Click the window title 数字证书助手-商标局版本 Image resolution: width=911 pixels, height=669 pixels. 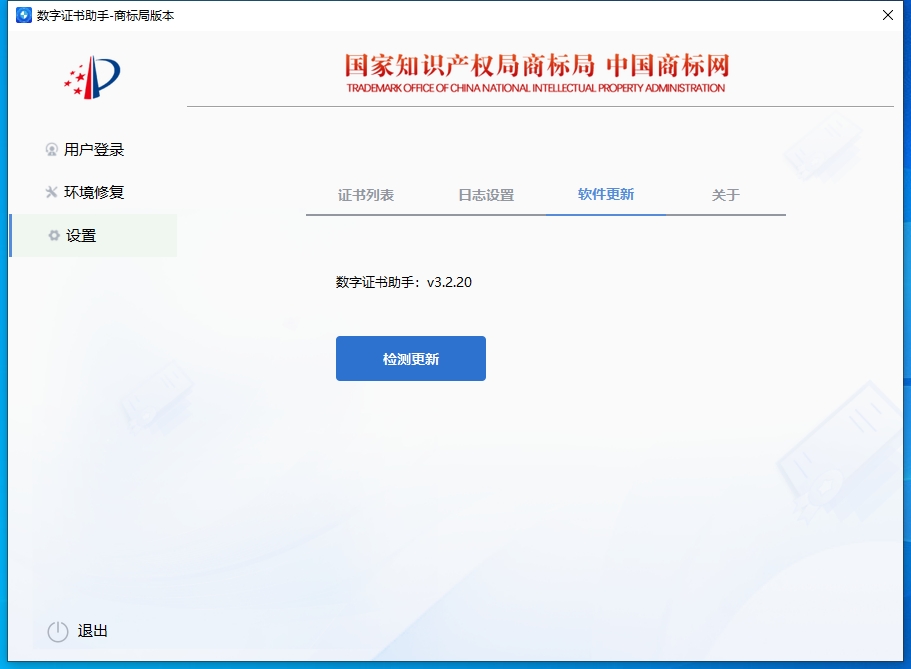coord(105,16)
